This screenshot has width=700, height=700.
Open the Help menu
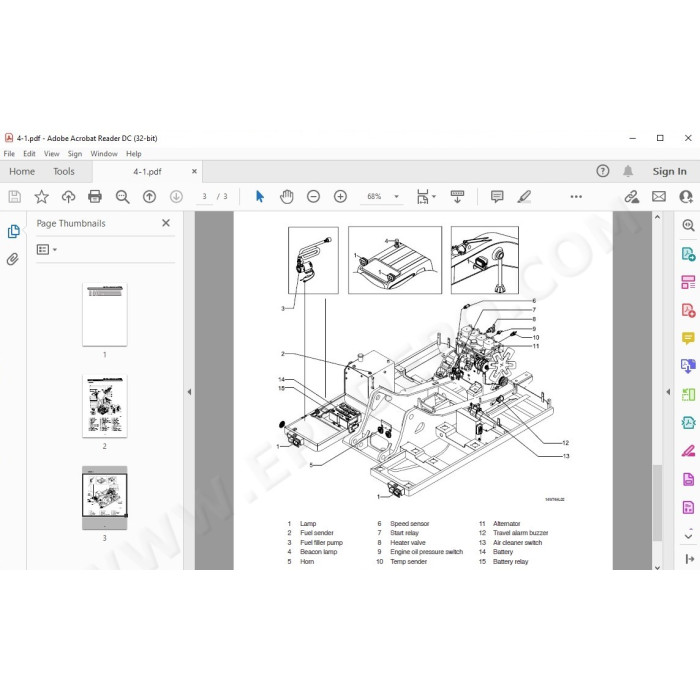133,154
